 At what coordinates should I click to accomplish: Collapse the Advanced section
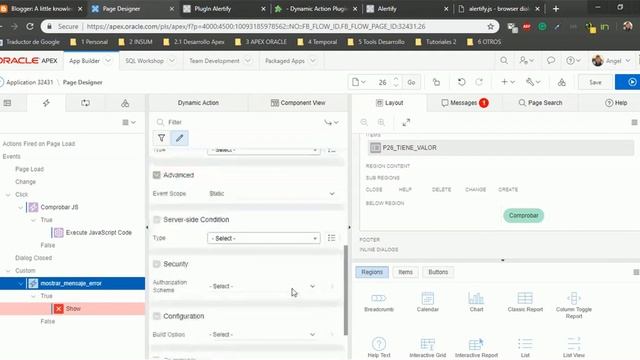(156, 175)
